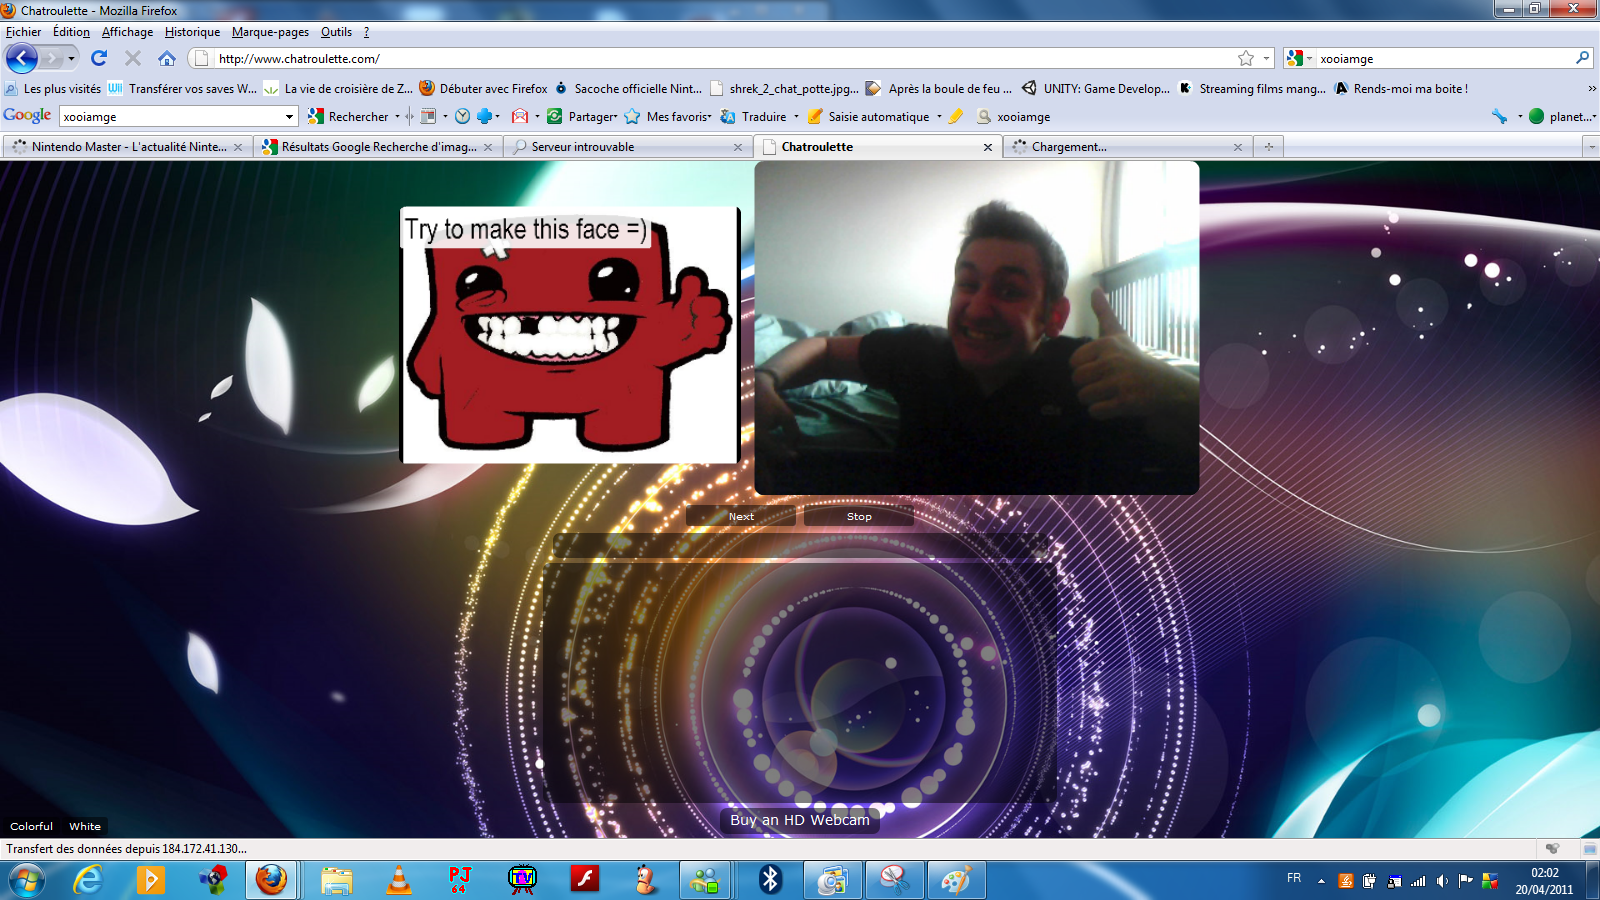This screenshot has height=900, width=1600.
Task: Click the Partager toolbar button
Action: click(582, 116)
